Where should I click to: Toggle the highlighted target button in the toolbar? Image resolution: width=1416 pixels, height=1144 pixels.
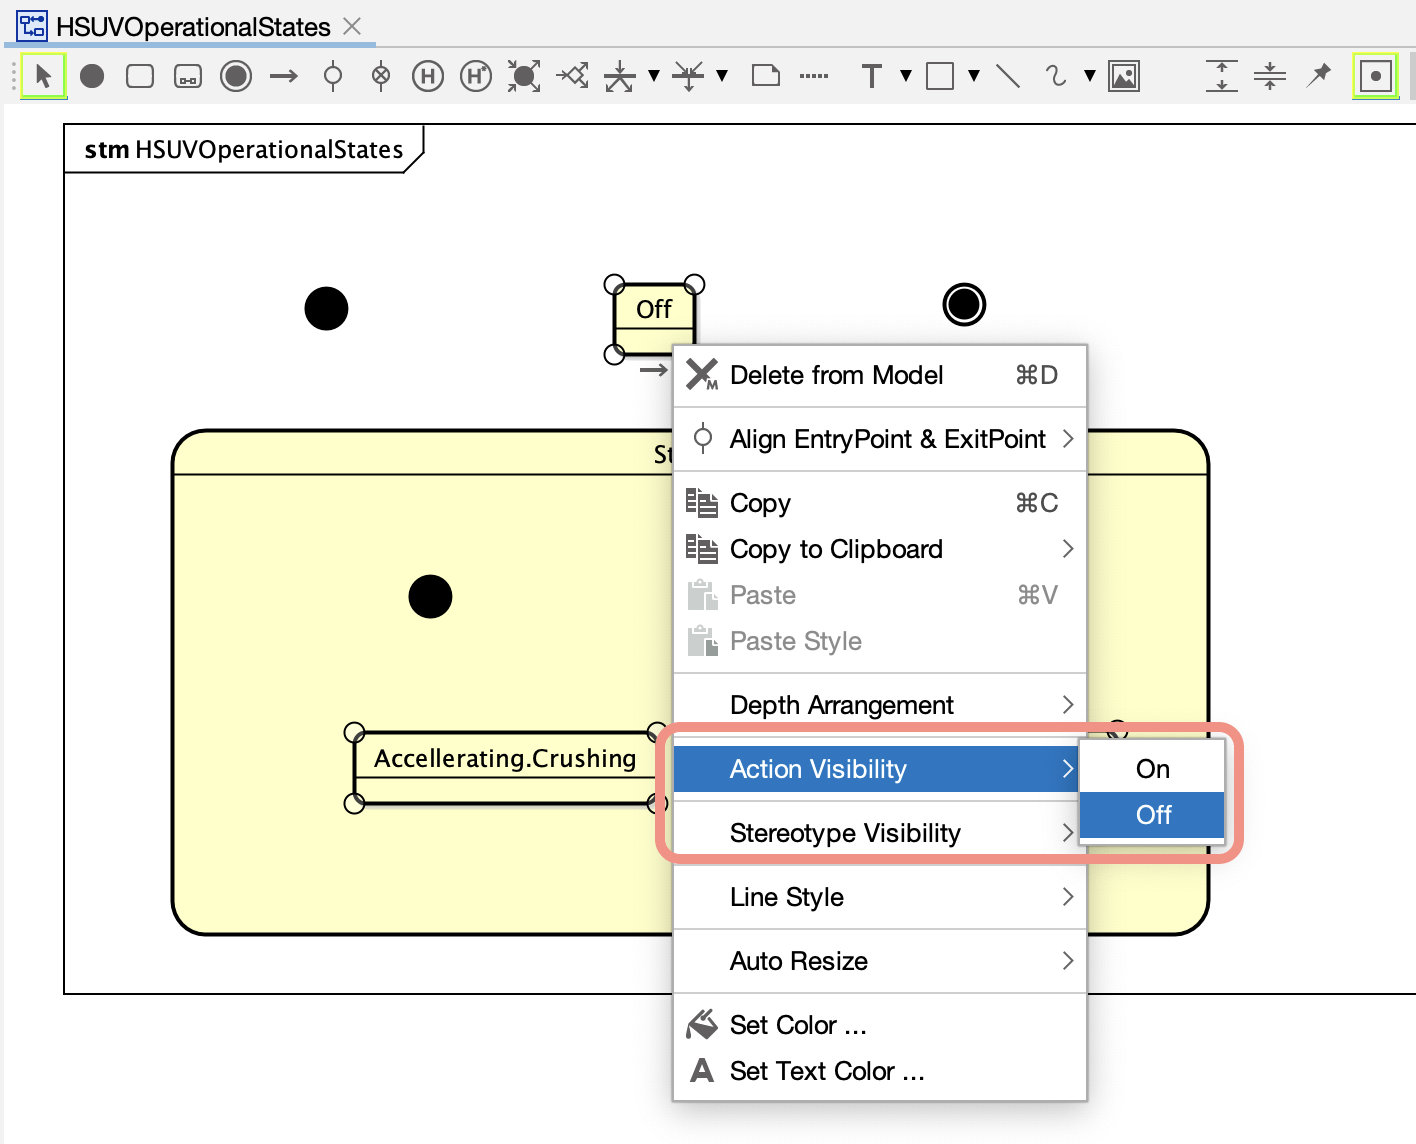coord(1375,76)
